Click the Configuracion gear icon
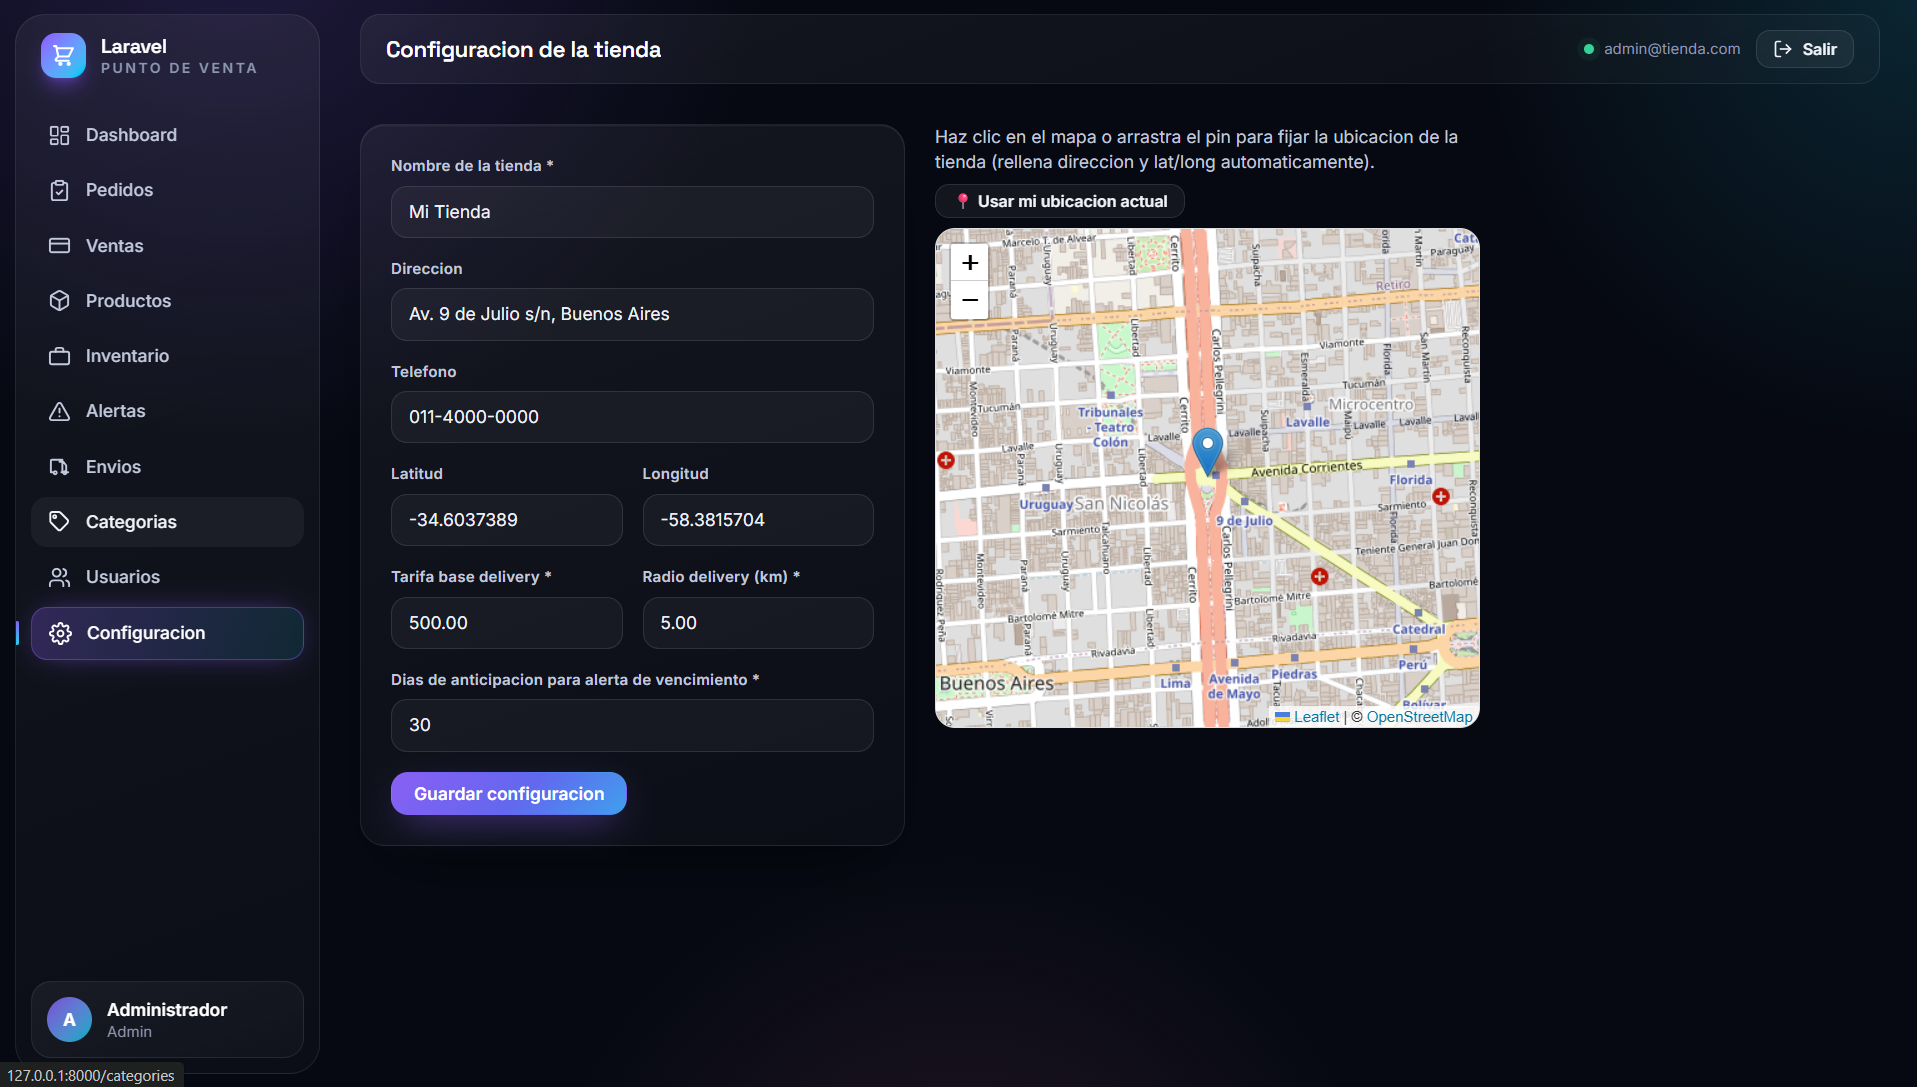The image size is (1917, 1087). (61, 633)
